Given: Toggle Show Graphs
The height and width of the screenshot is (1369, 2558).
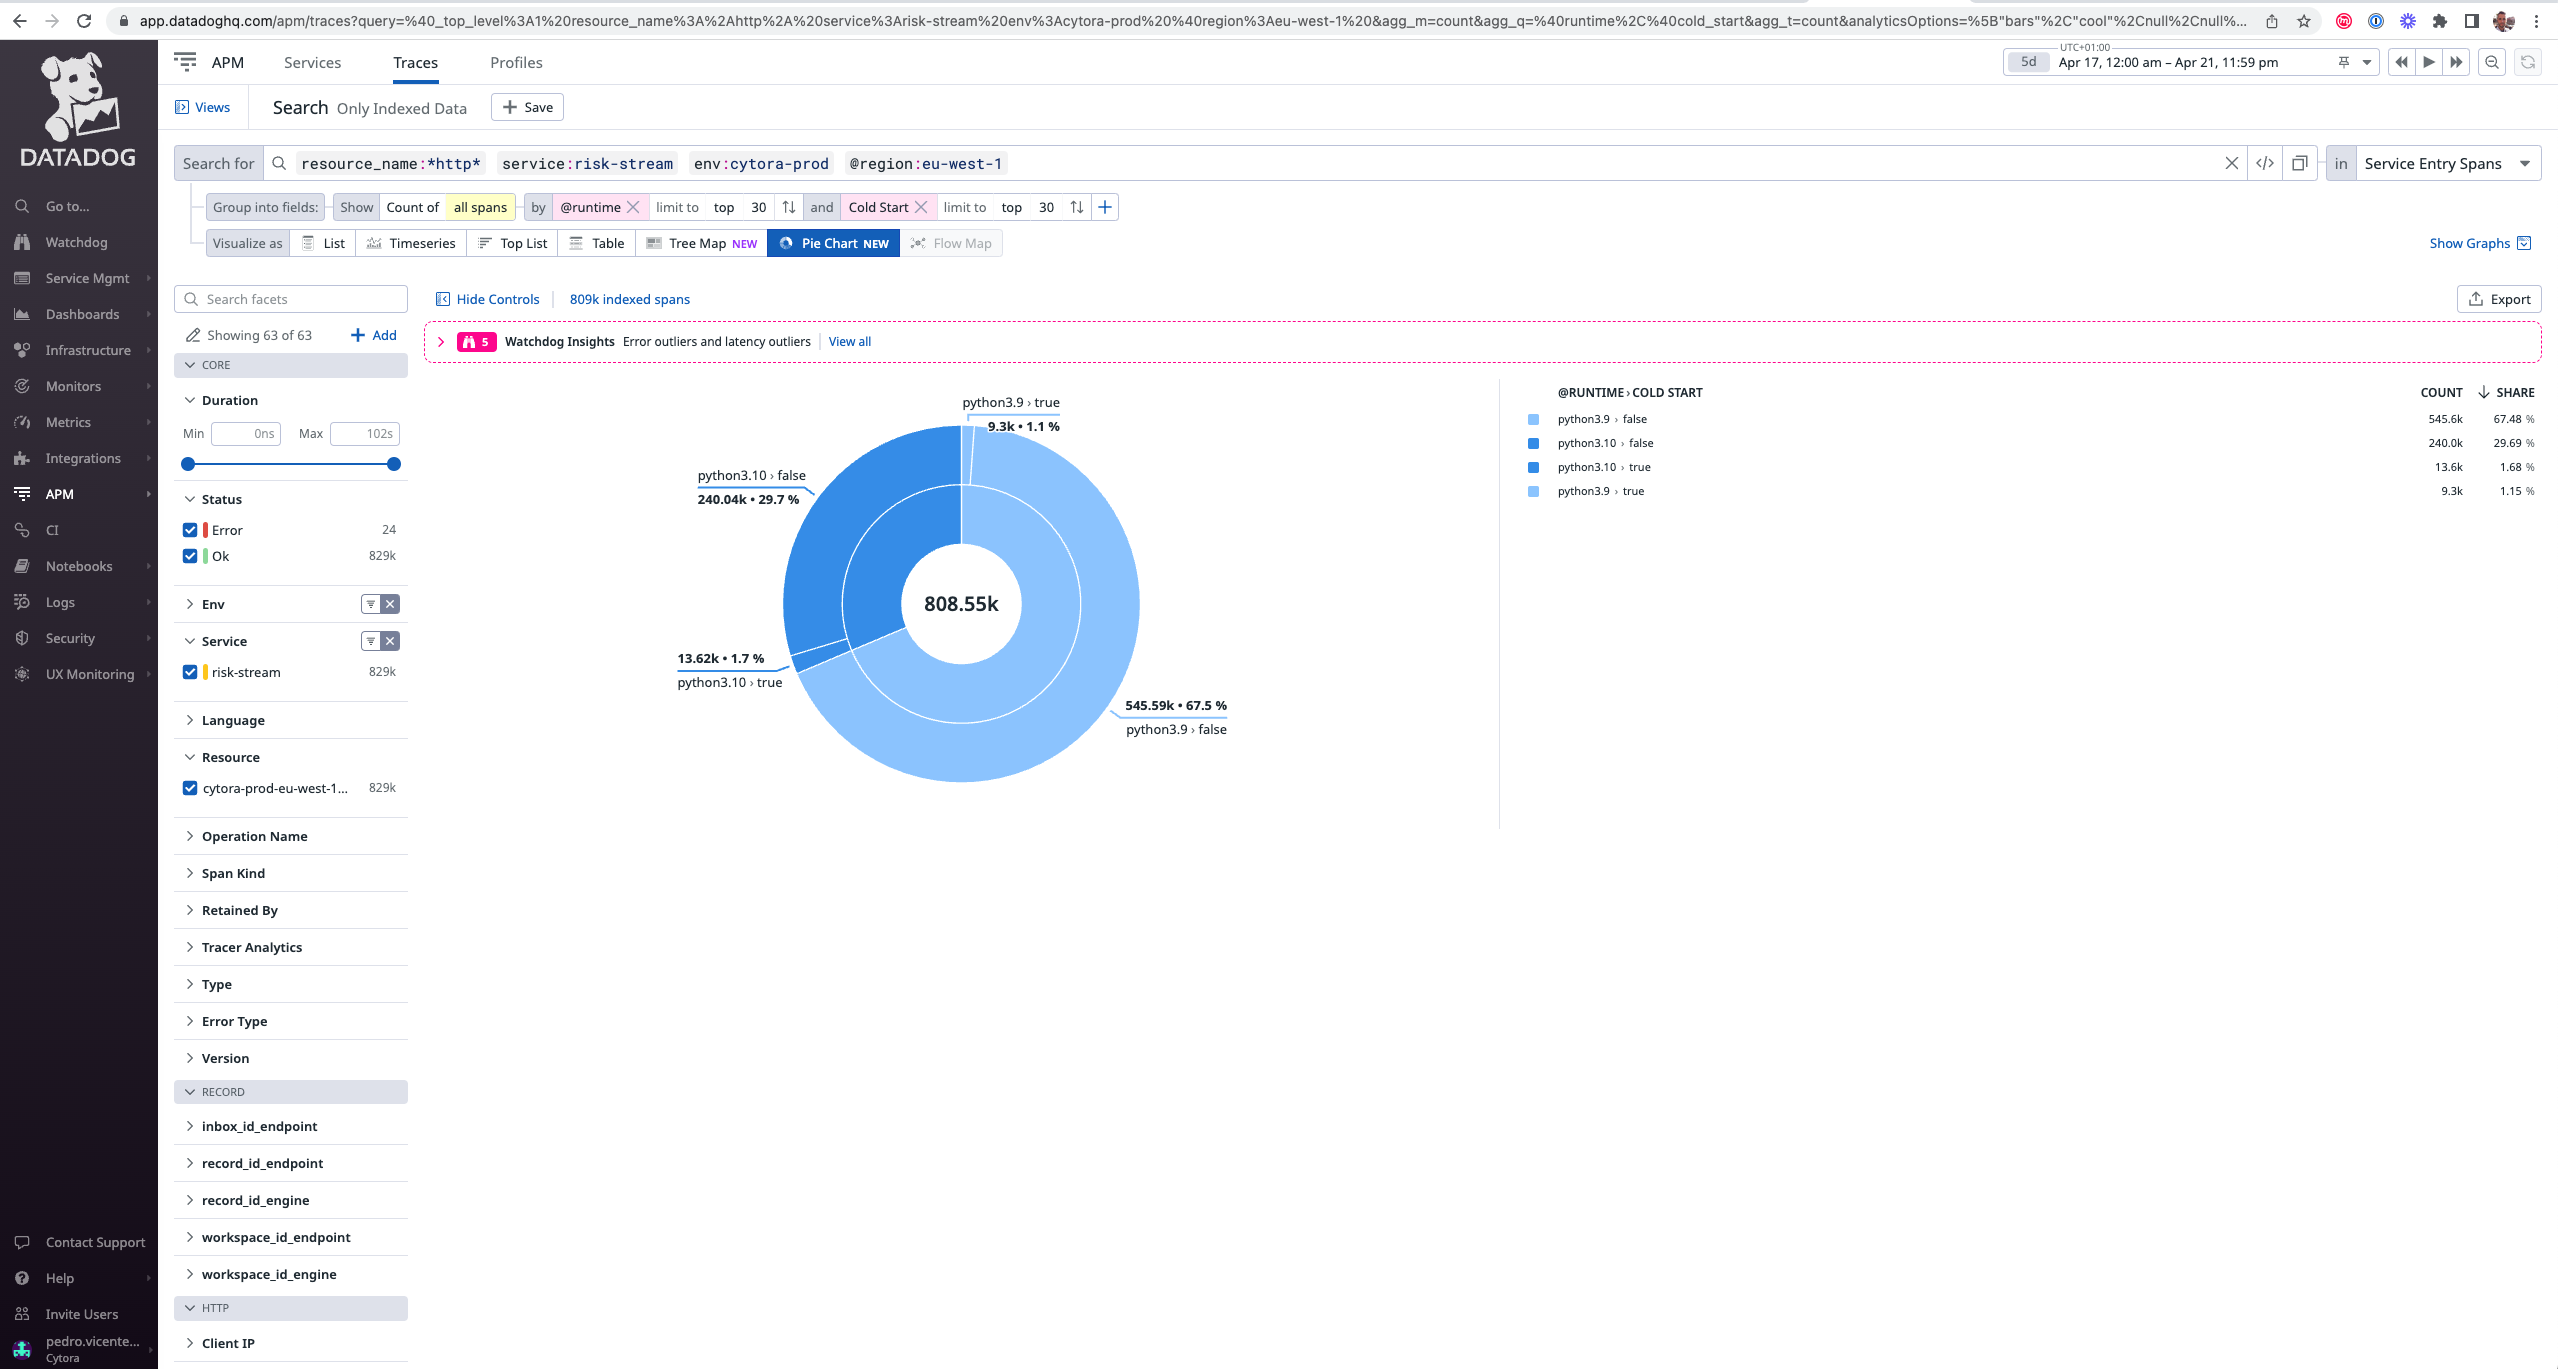Looking at the screenshot, I should pyautogui.click(x=2480, y=243).
